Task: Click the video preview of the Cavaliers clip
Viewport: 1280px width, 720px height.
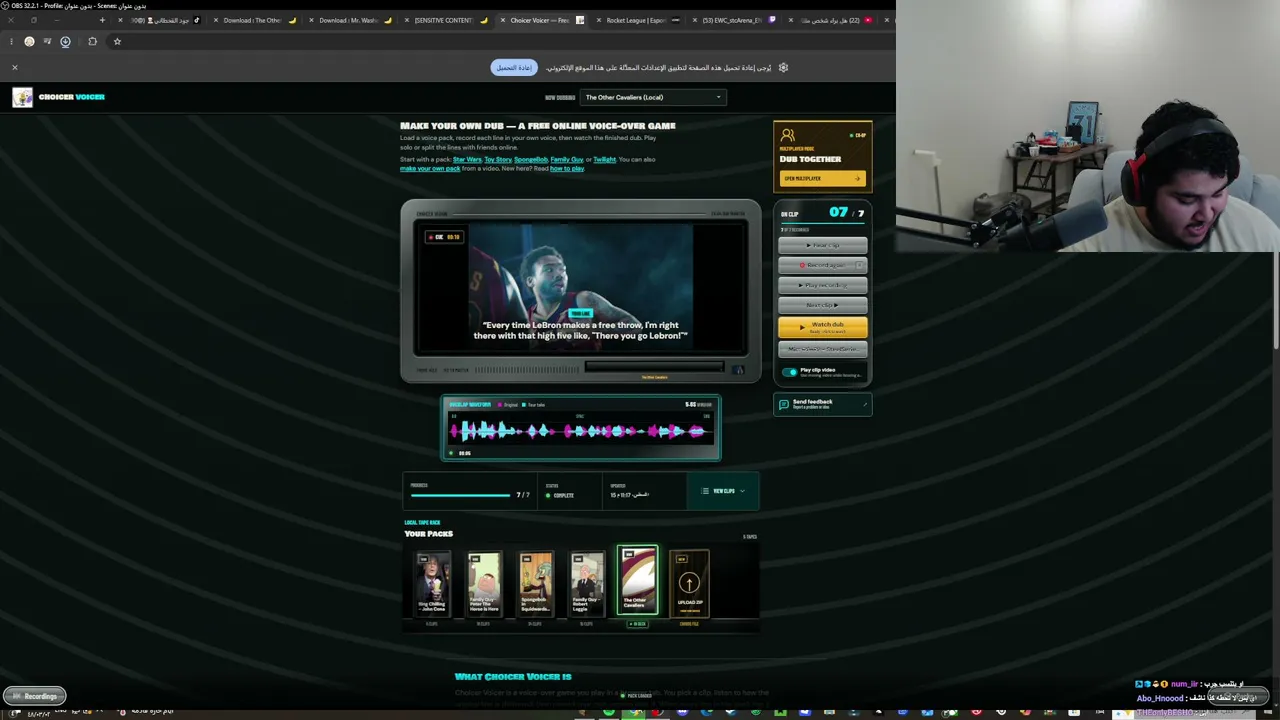Action: tap(581, 288)
